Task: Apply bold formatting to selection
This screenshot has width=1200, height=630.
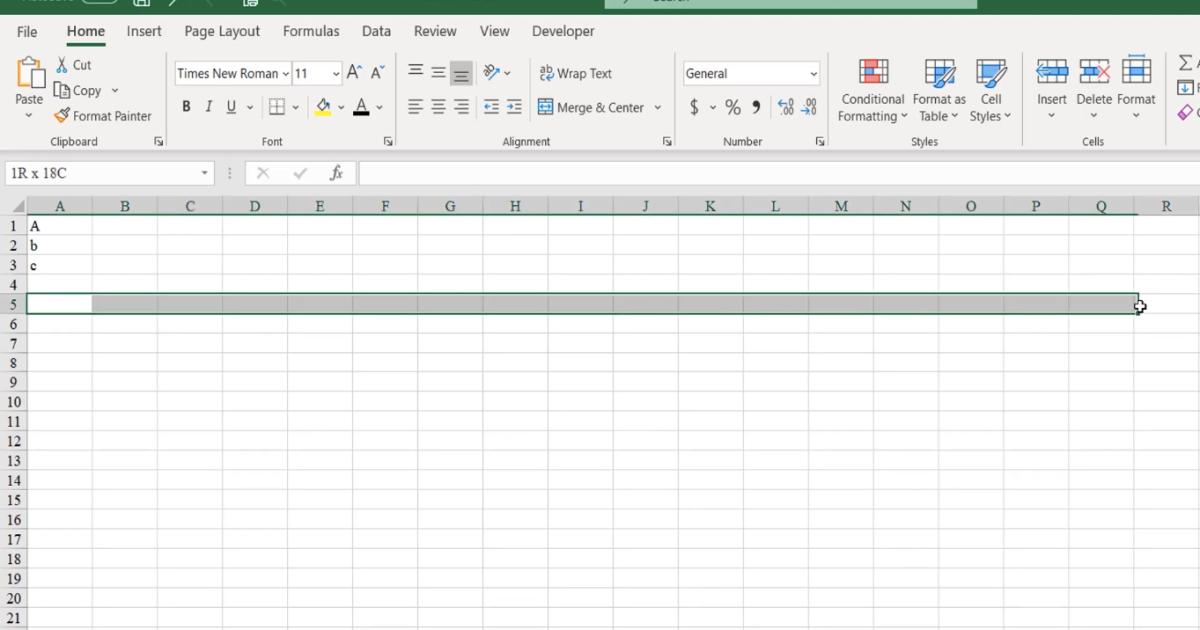Action: pos(186,107)
